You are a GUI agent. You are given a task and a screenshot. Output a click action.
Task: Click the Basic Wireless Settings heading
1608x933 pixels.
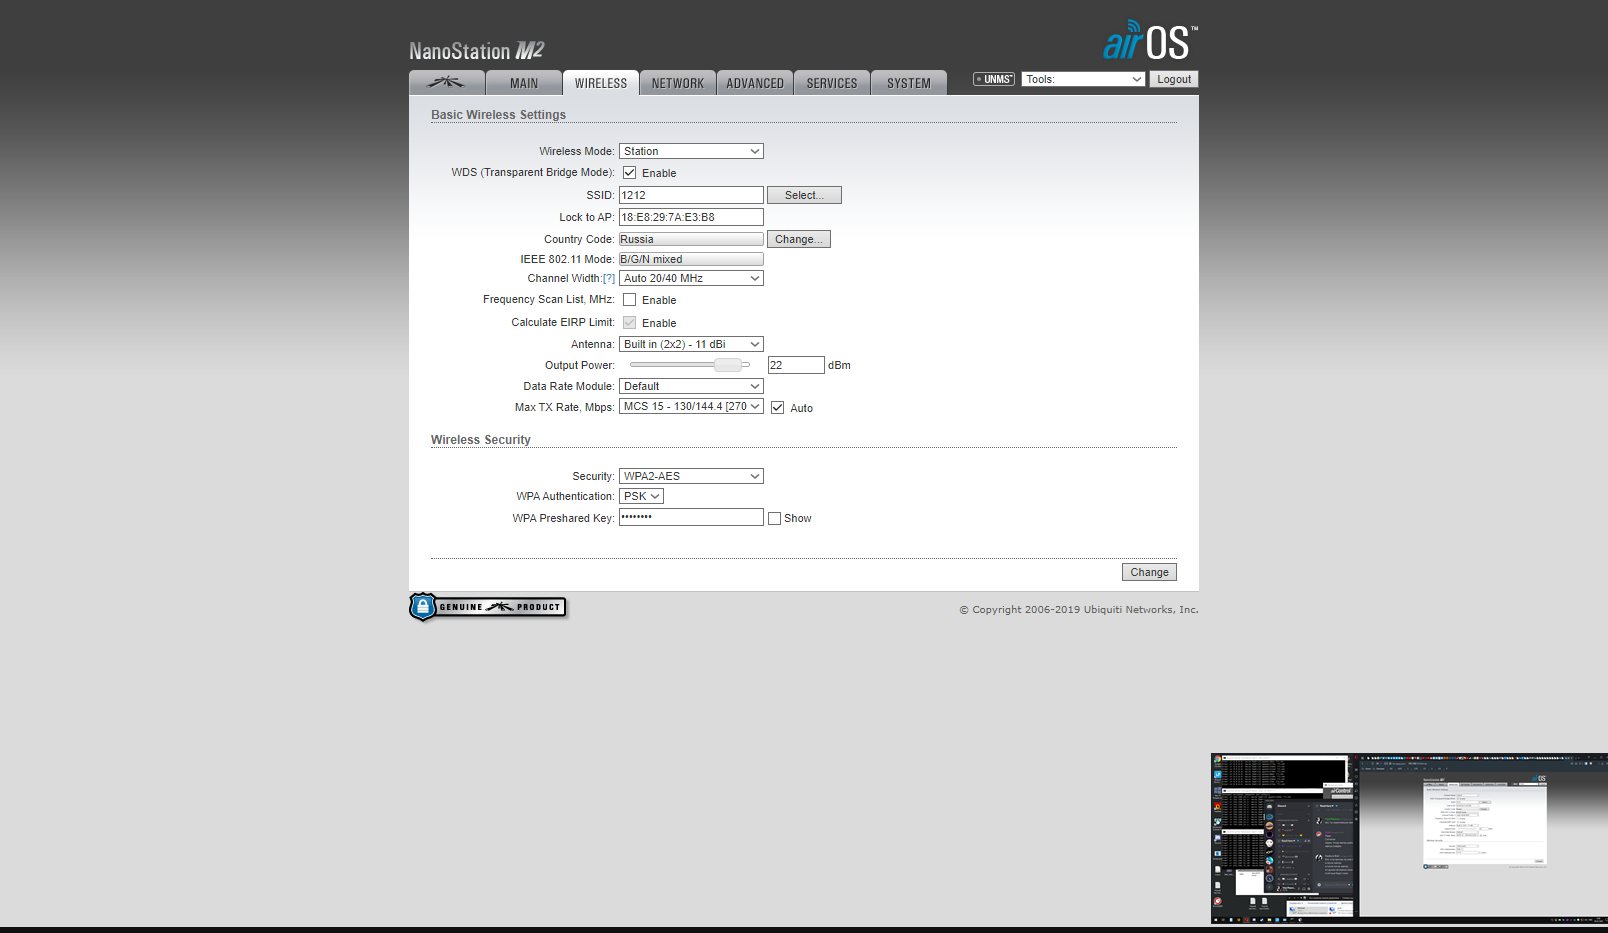498,115
